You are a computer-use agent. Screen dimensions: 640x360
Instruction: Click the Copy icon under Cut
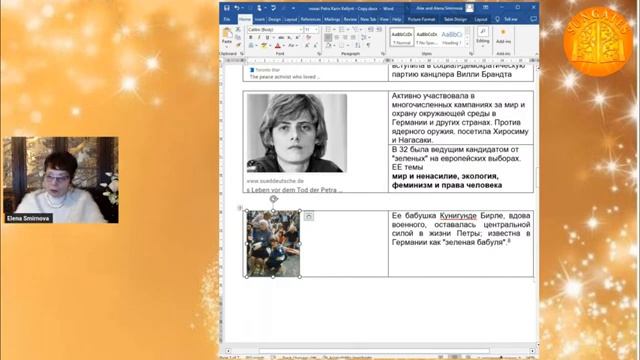point(238,37)
